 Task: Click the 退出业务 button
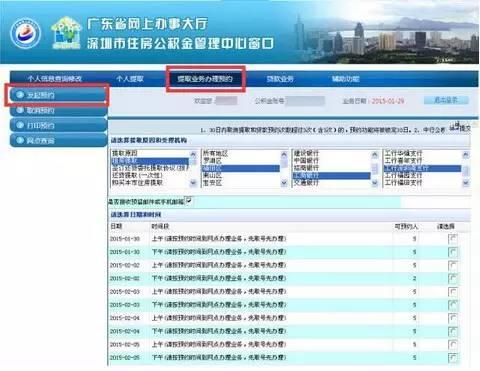(446, 100)
